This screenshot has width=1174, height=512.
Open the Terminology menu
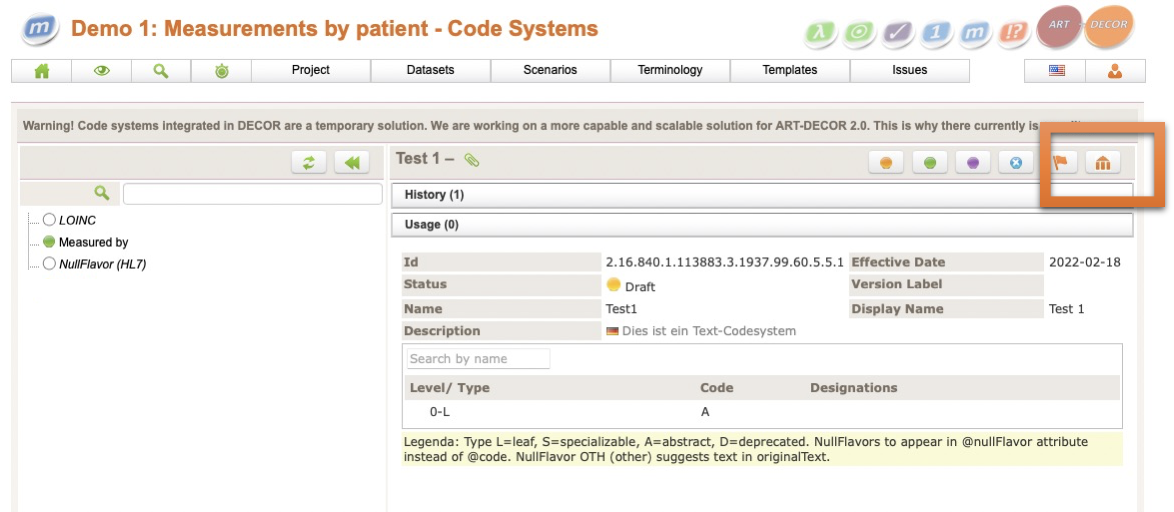point(670,70)
